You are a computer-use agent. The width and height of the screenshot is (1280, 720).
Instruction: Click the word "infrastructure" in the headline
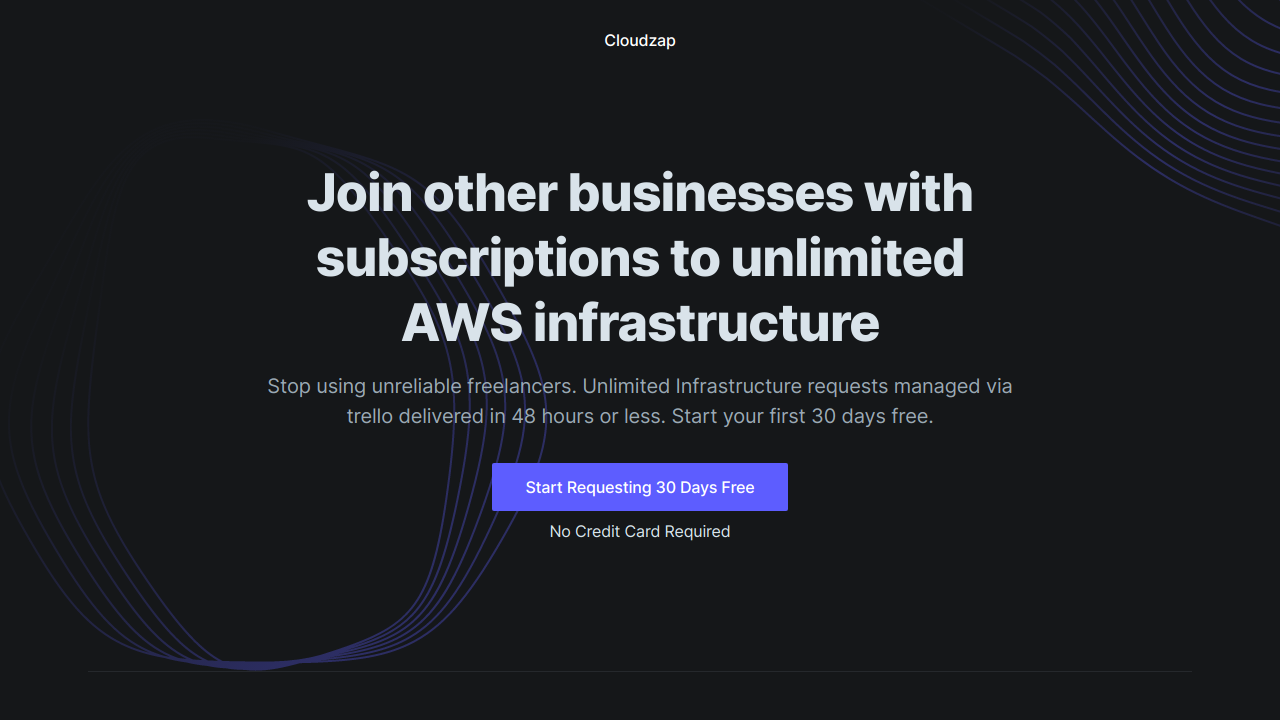706,323
